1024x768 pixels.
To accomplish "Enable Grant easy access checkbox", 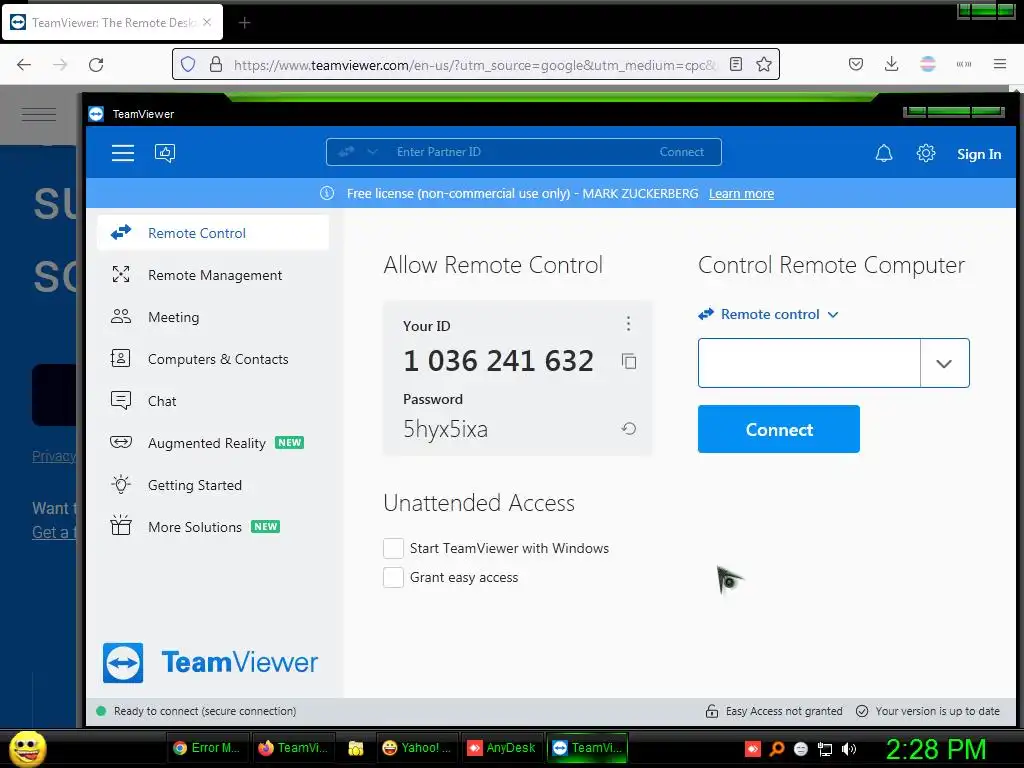I will point(393,577).
